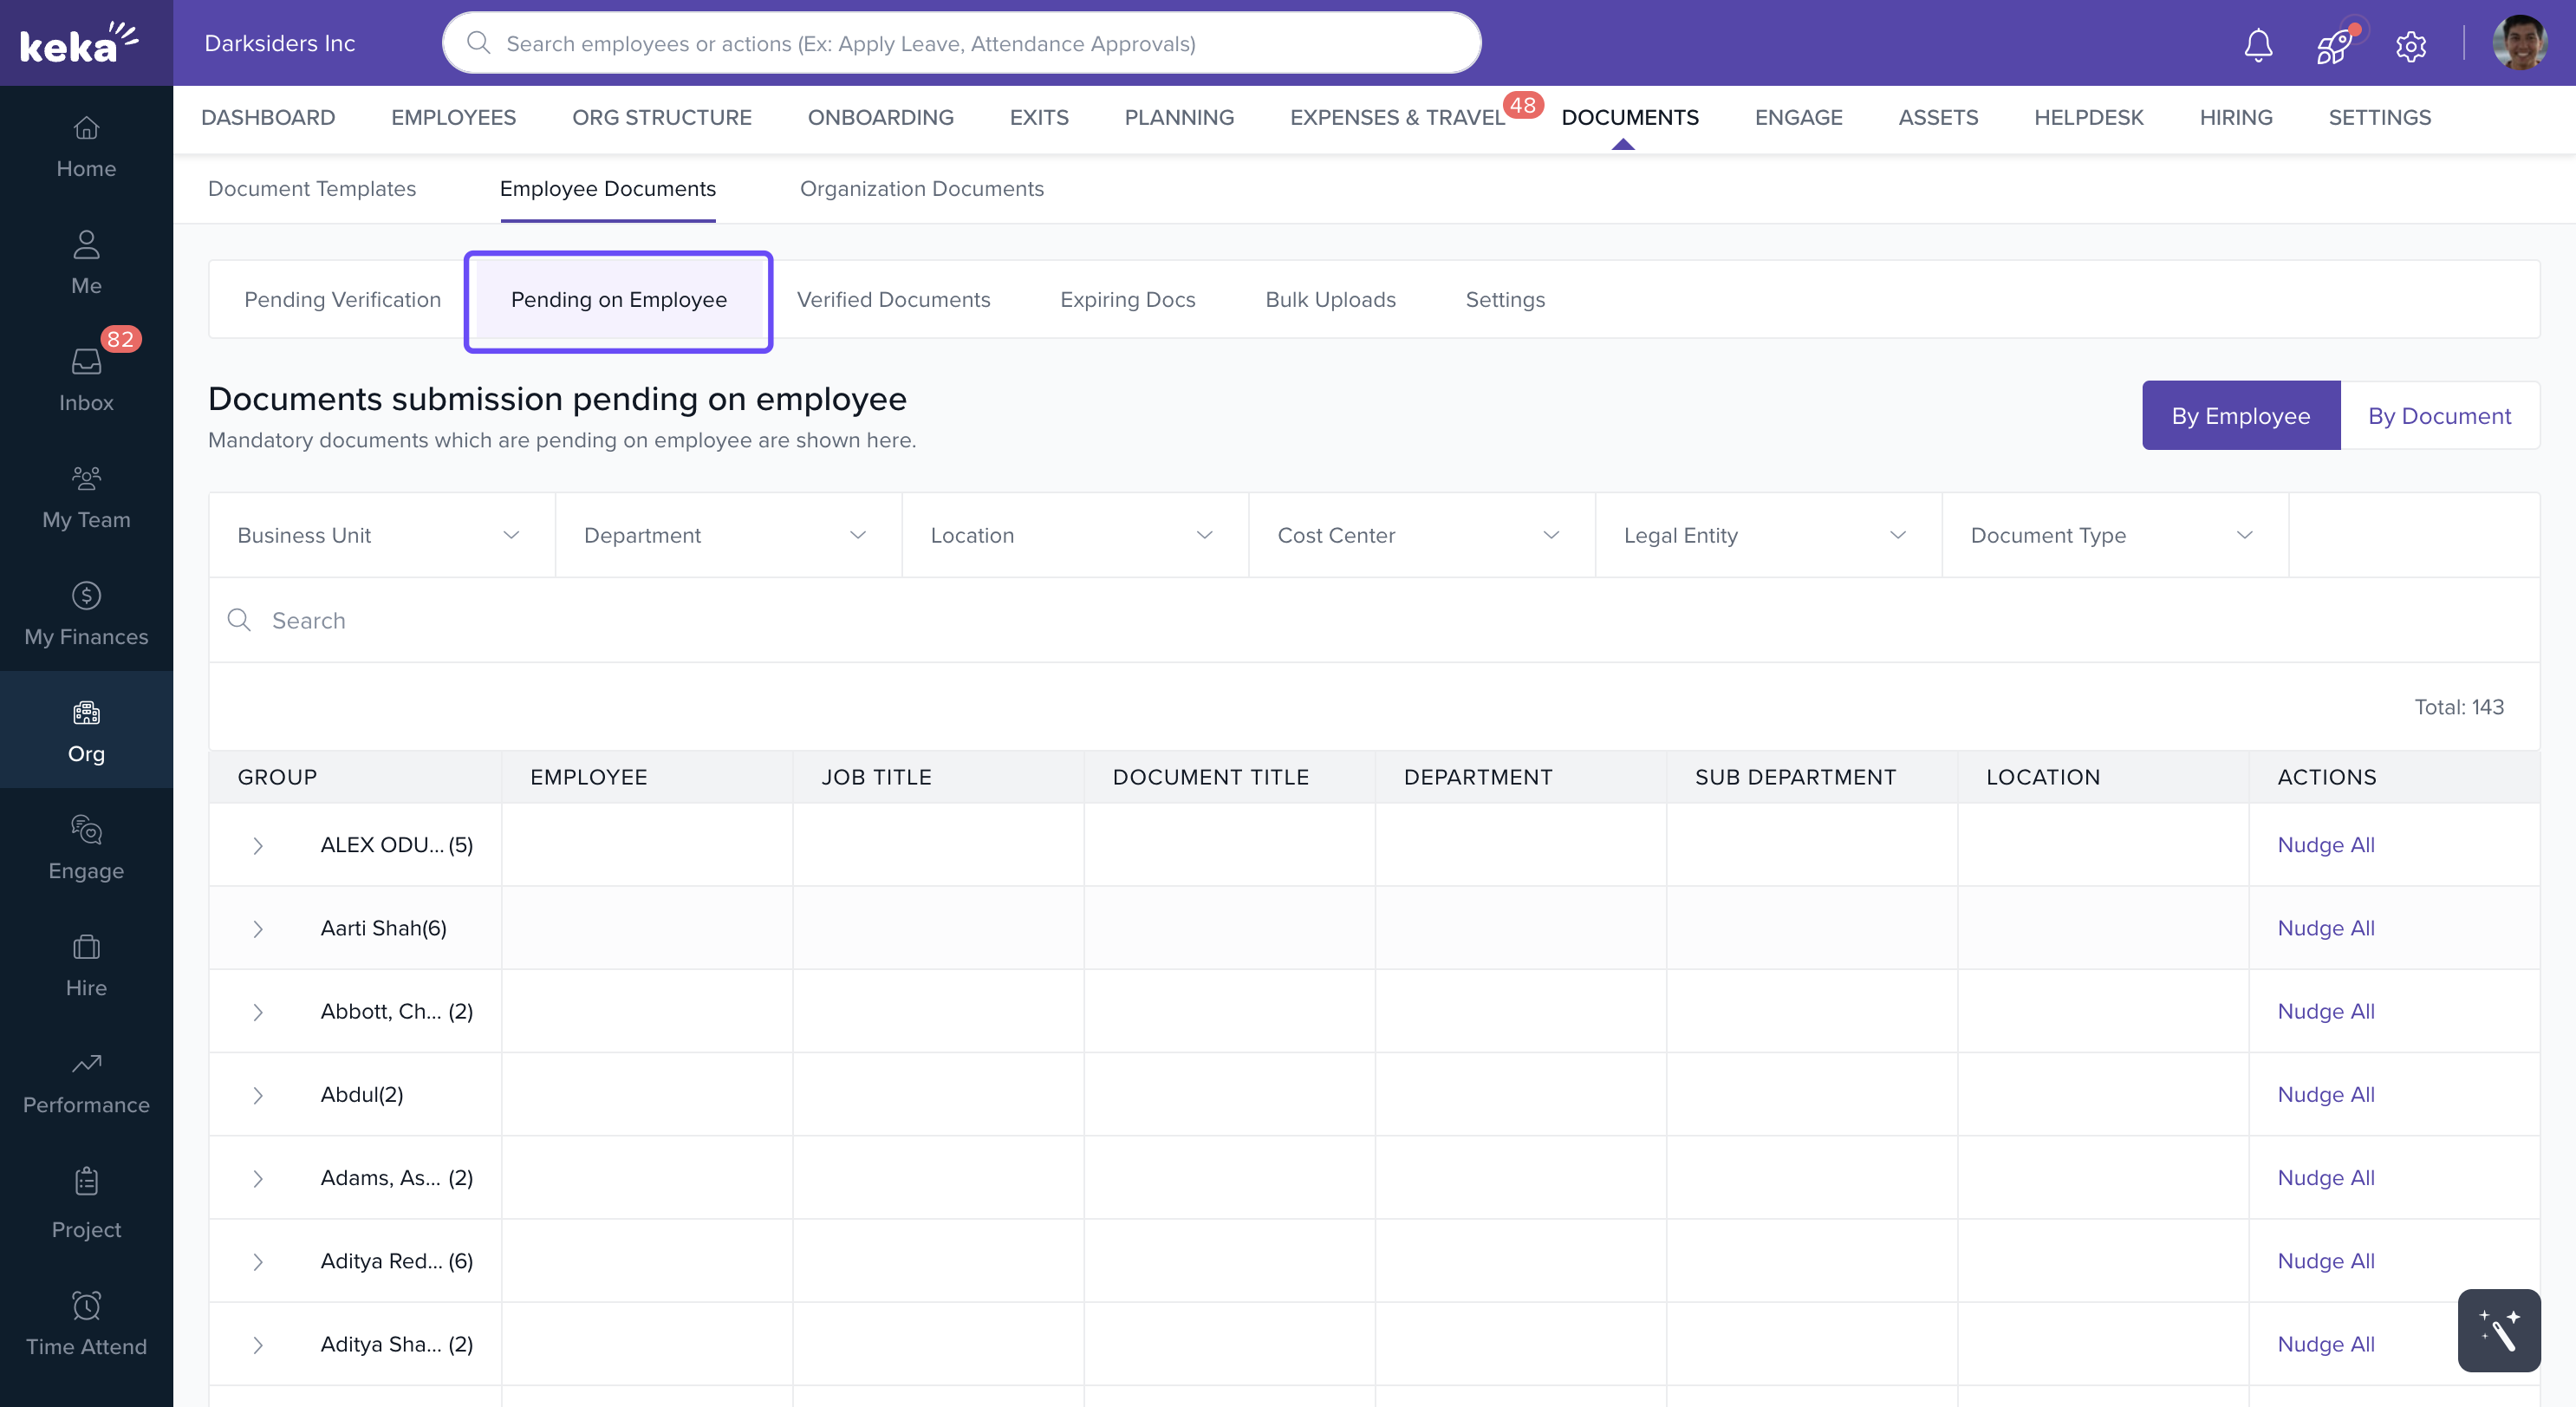Open the Organization Documents tab
The height and width of the screenshot is (1407, 2576).
(x=921, y=189)
